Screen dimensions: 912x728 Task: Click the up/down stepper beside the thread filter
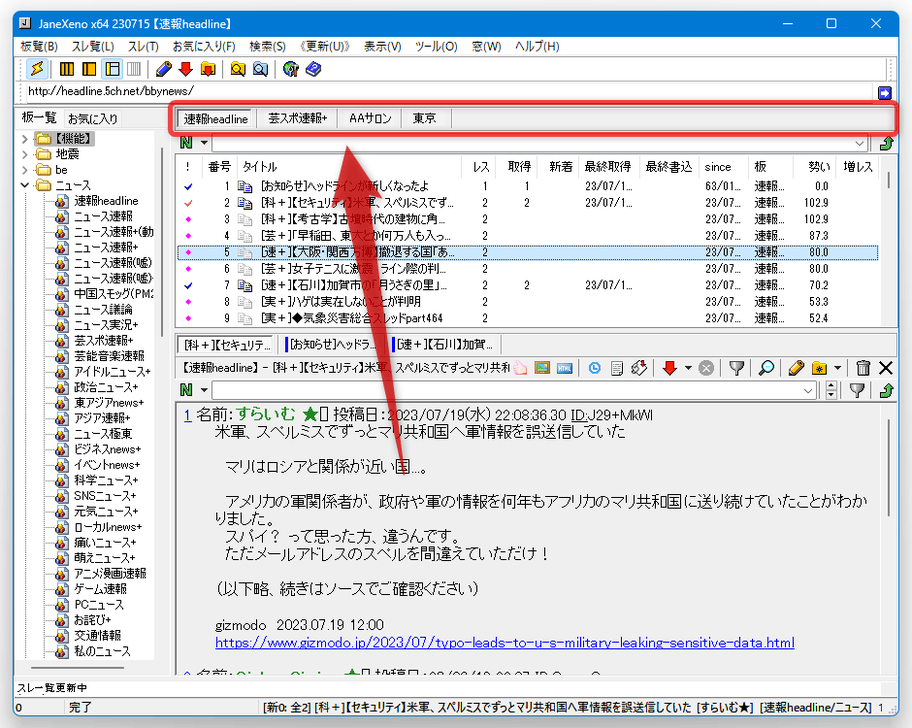(832, 391)
